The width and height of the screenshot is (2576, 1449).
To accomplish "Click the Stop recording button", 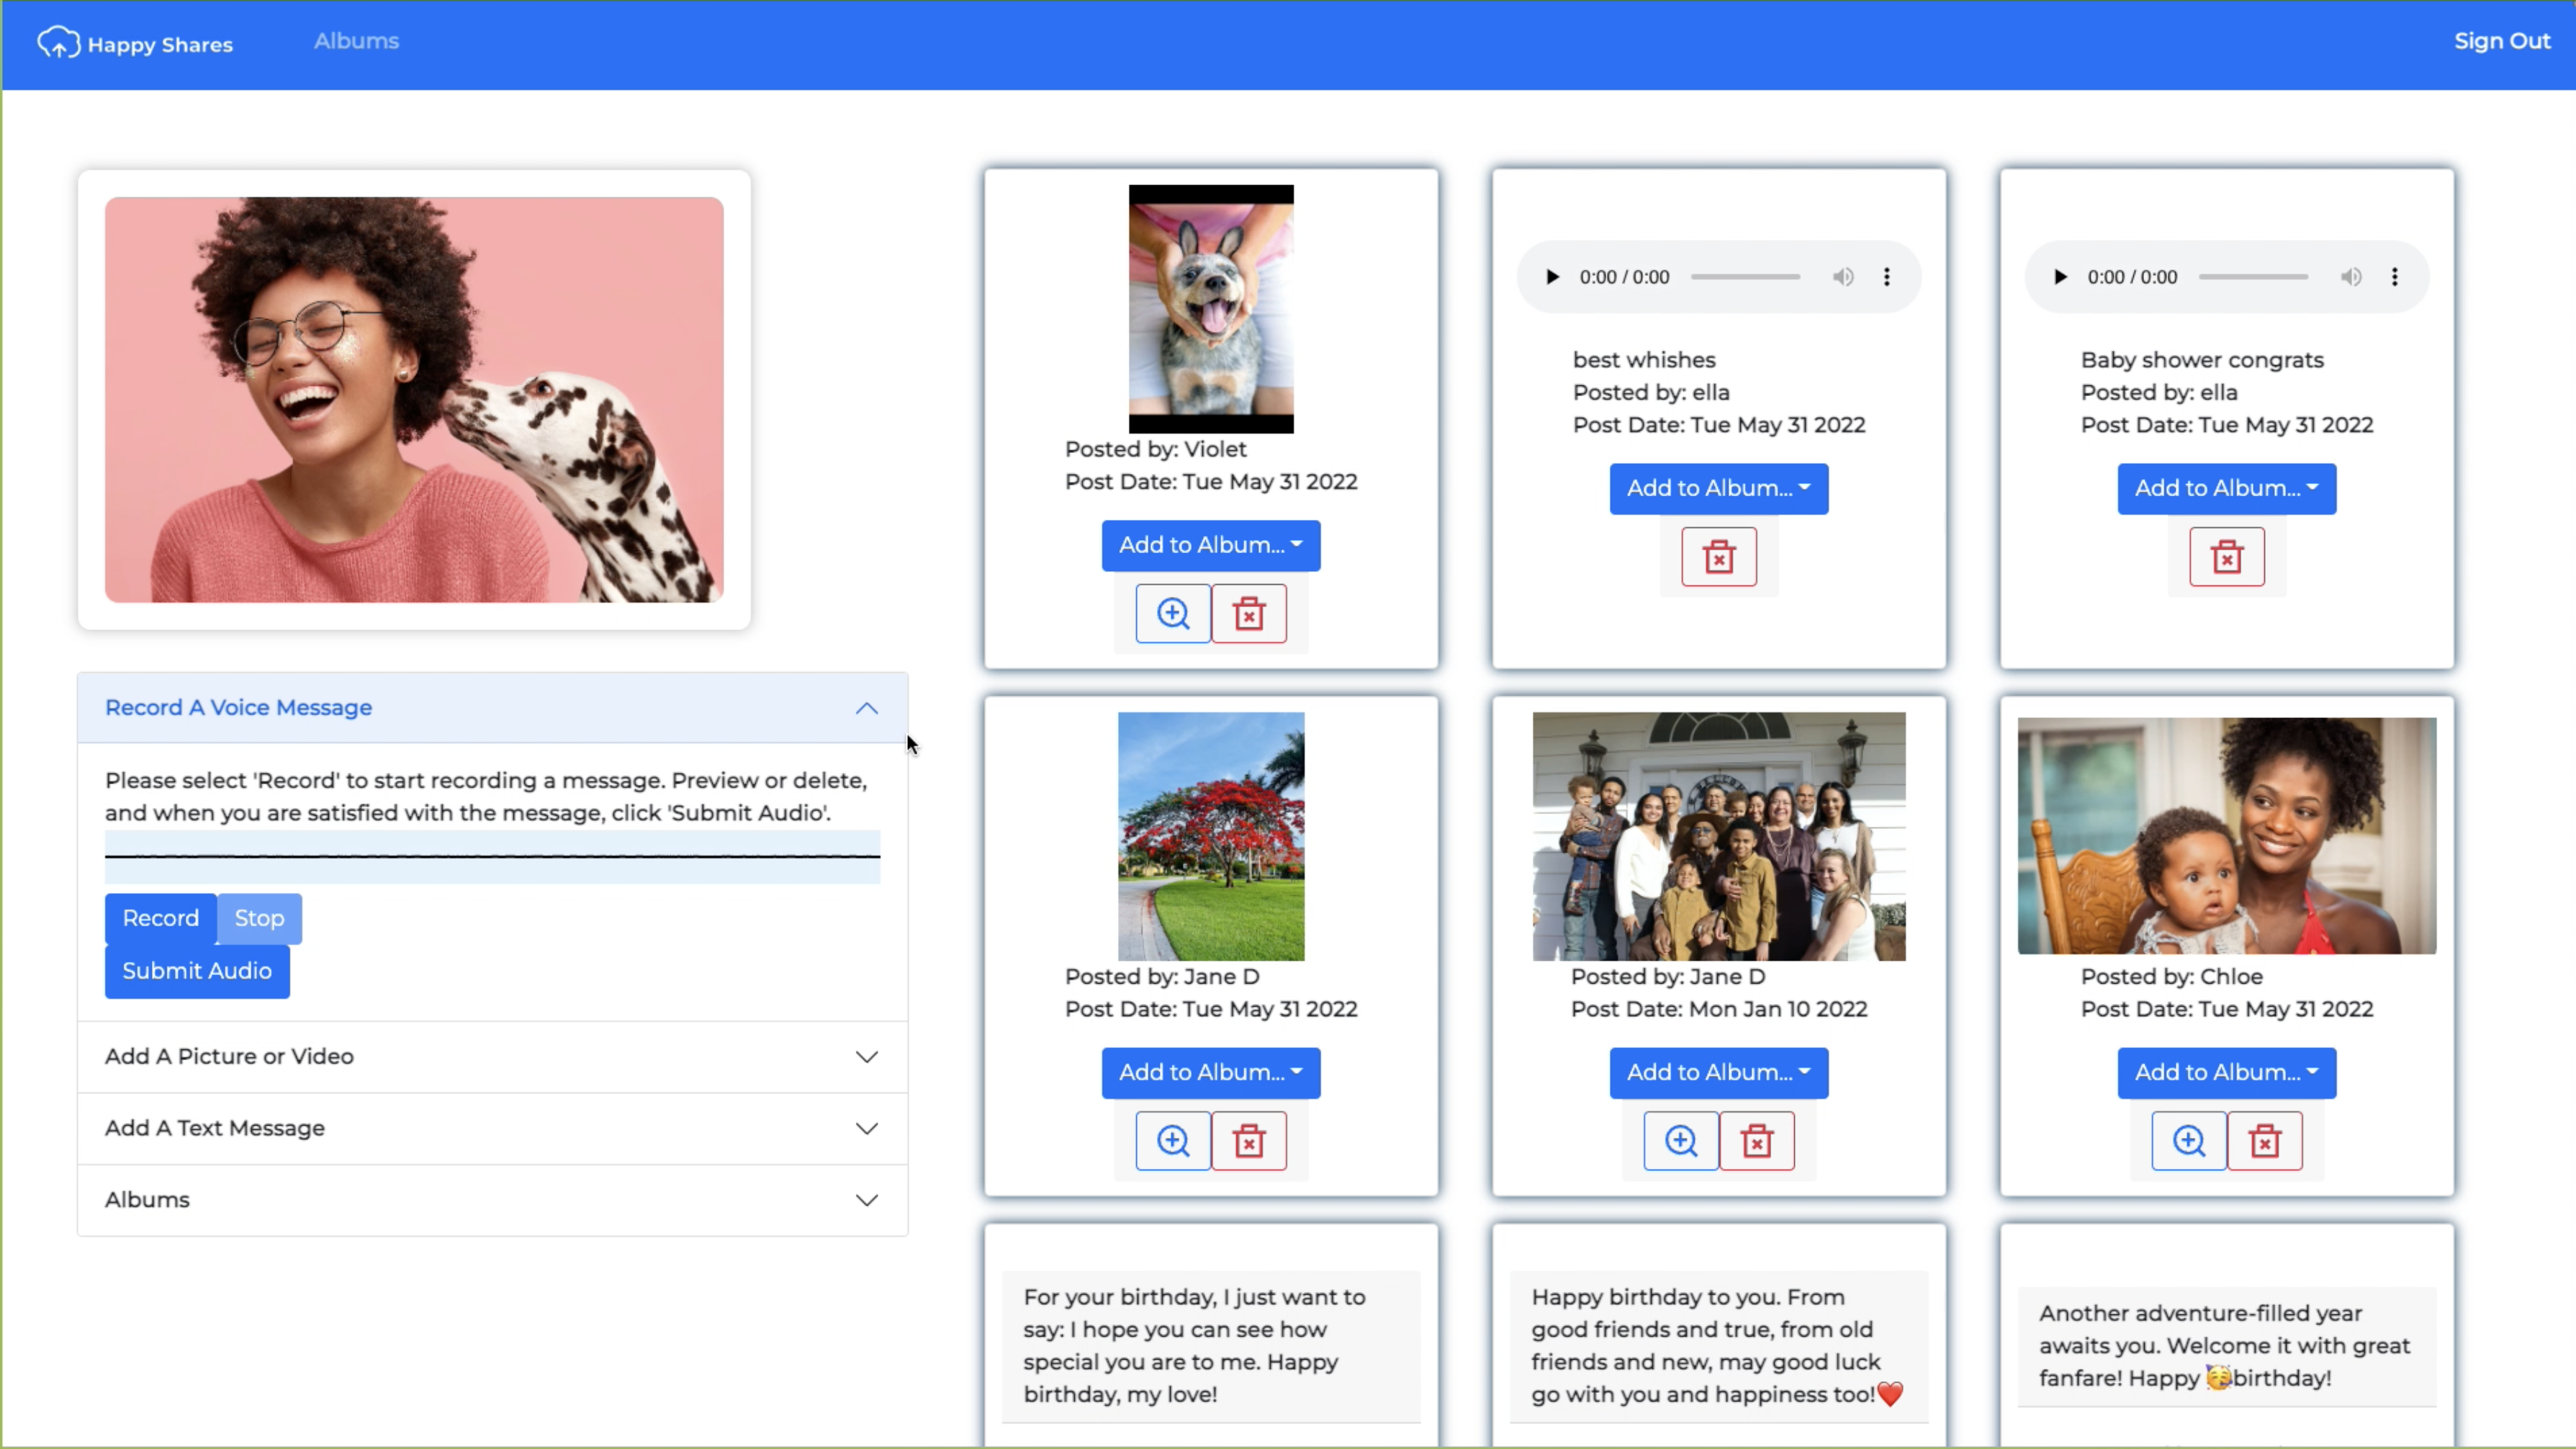I will point(259,918).
